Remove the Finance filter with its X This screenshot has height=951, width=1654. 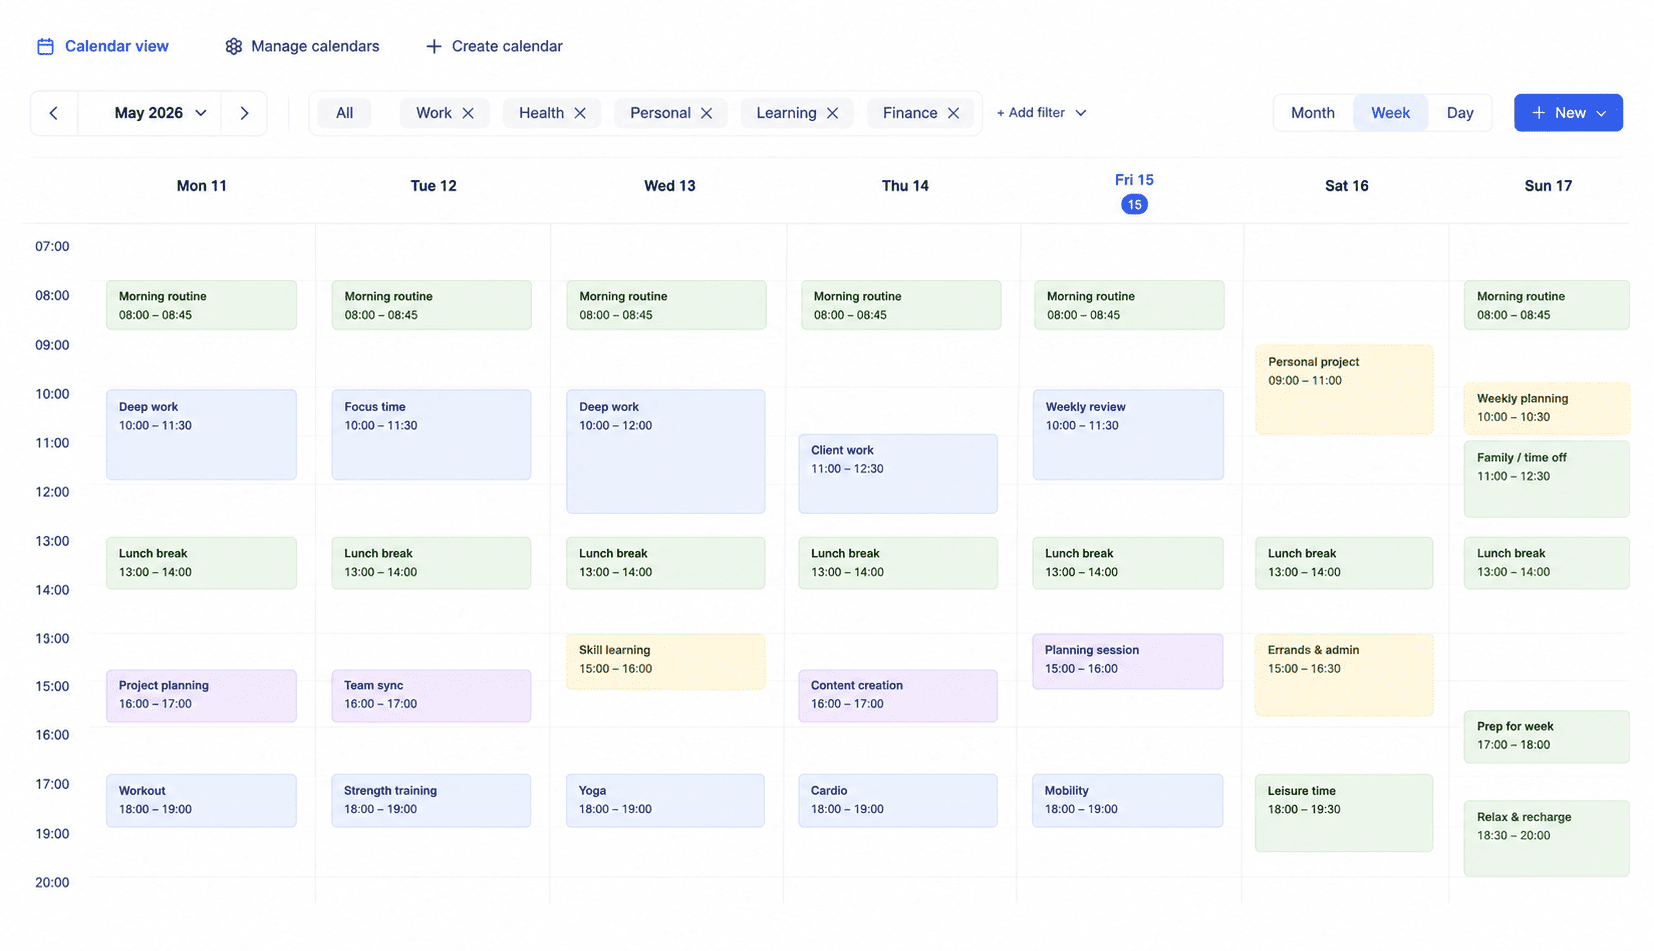pos(953,113)
